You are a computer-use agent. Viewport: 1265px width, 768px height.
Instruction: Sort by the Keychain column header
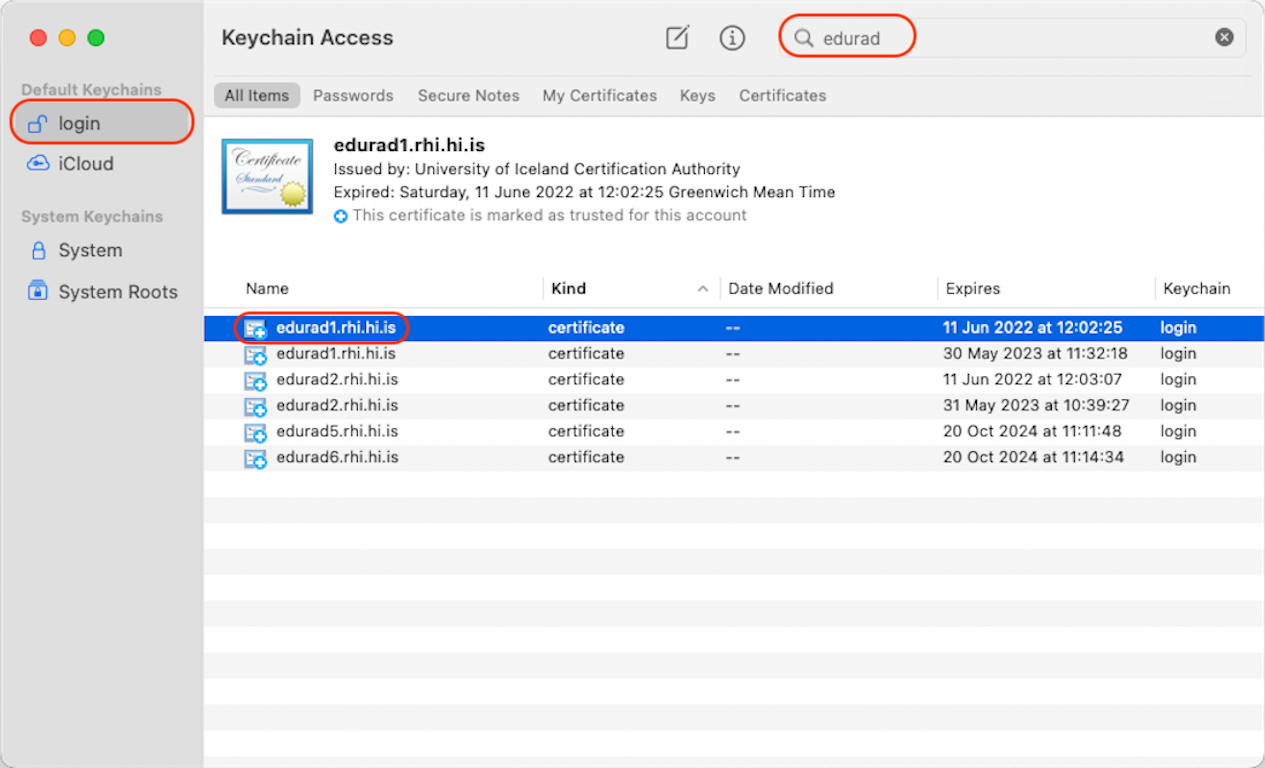(1197, 289)
